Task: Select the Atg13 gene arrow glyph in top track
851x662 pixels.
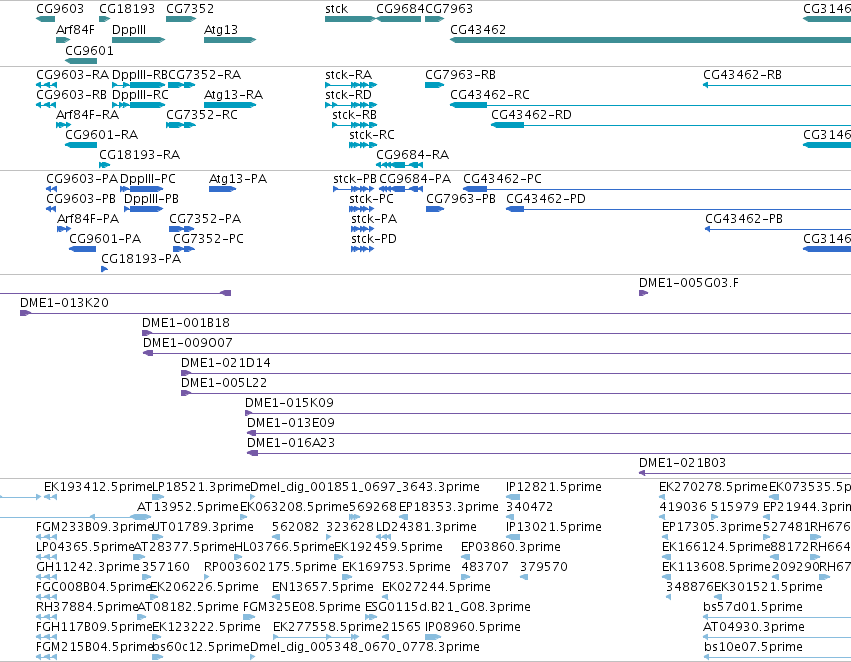Action: click(230, 40)
